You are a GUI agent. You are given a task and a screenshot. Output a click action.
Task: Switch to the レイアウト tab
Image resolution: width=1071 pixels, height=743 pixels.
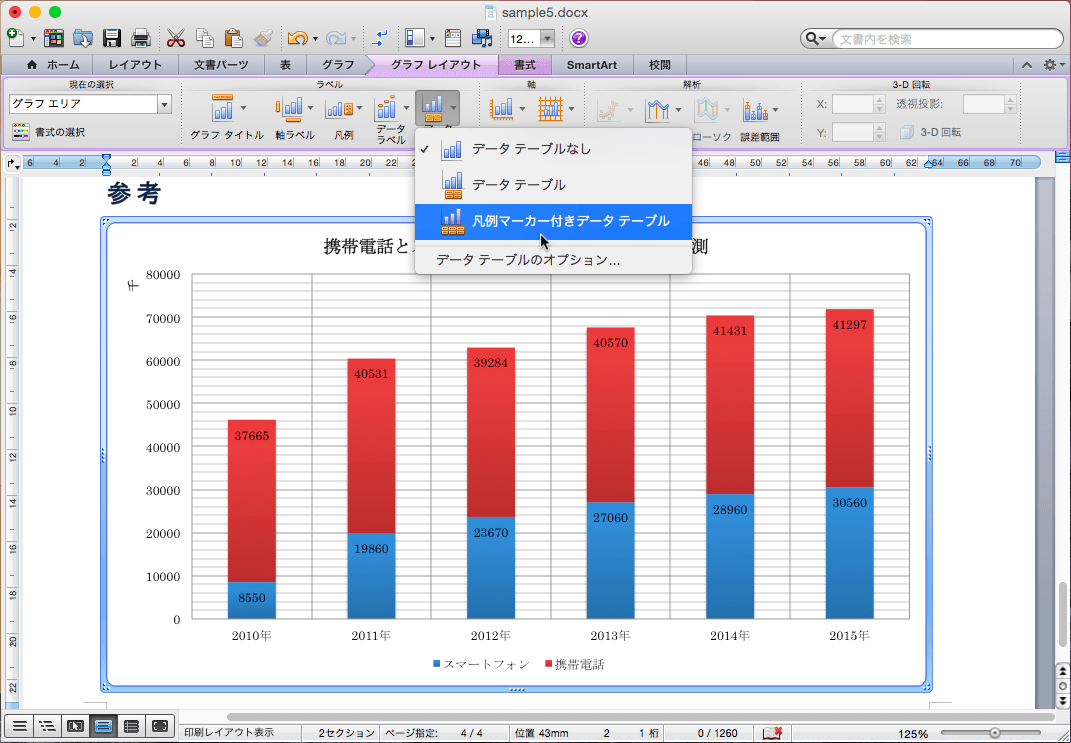tap(135, 65)
